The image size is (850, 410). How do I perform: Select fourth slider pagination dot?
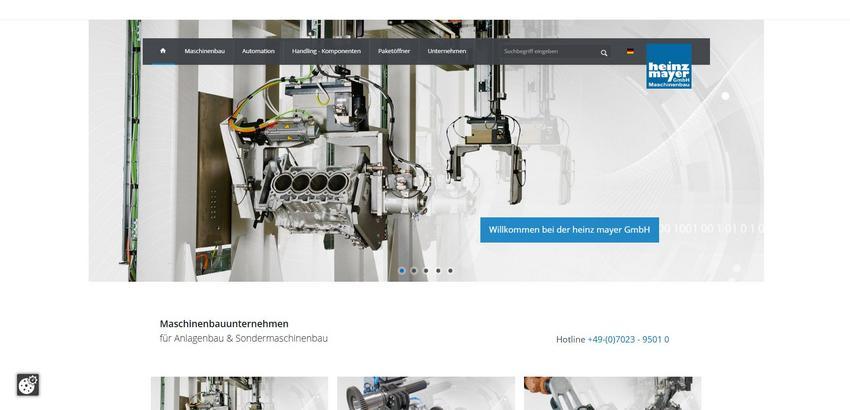click(438, 270)
